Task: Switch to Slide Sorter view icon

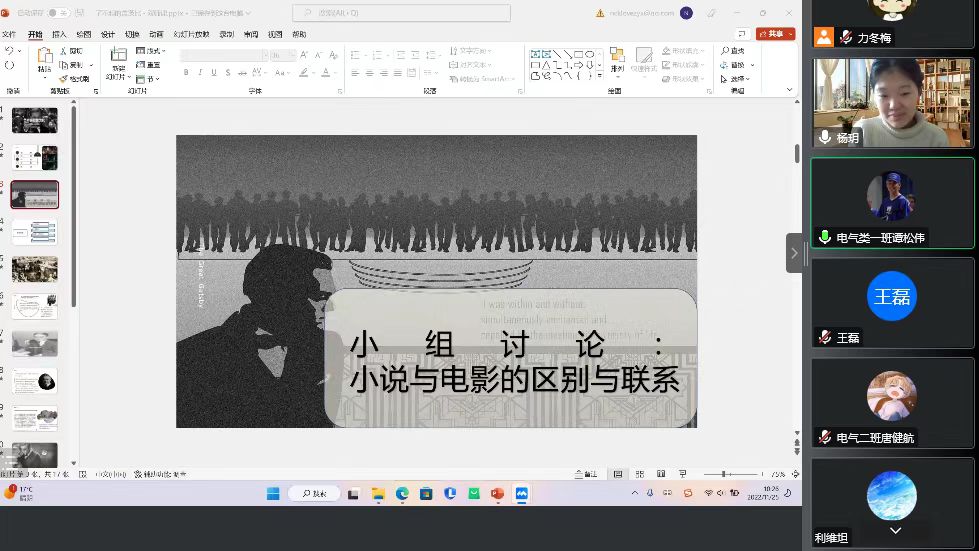Action: pos(640,474)
